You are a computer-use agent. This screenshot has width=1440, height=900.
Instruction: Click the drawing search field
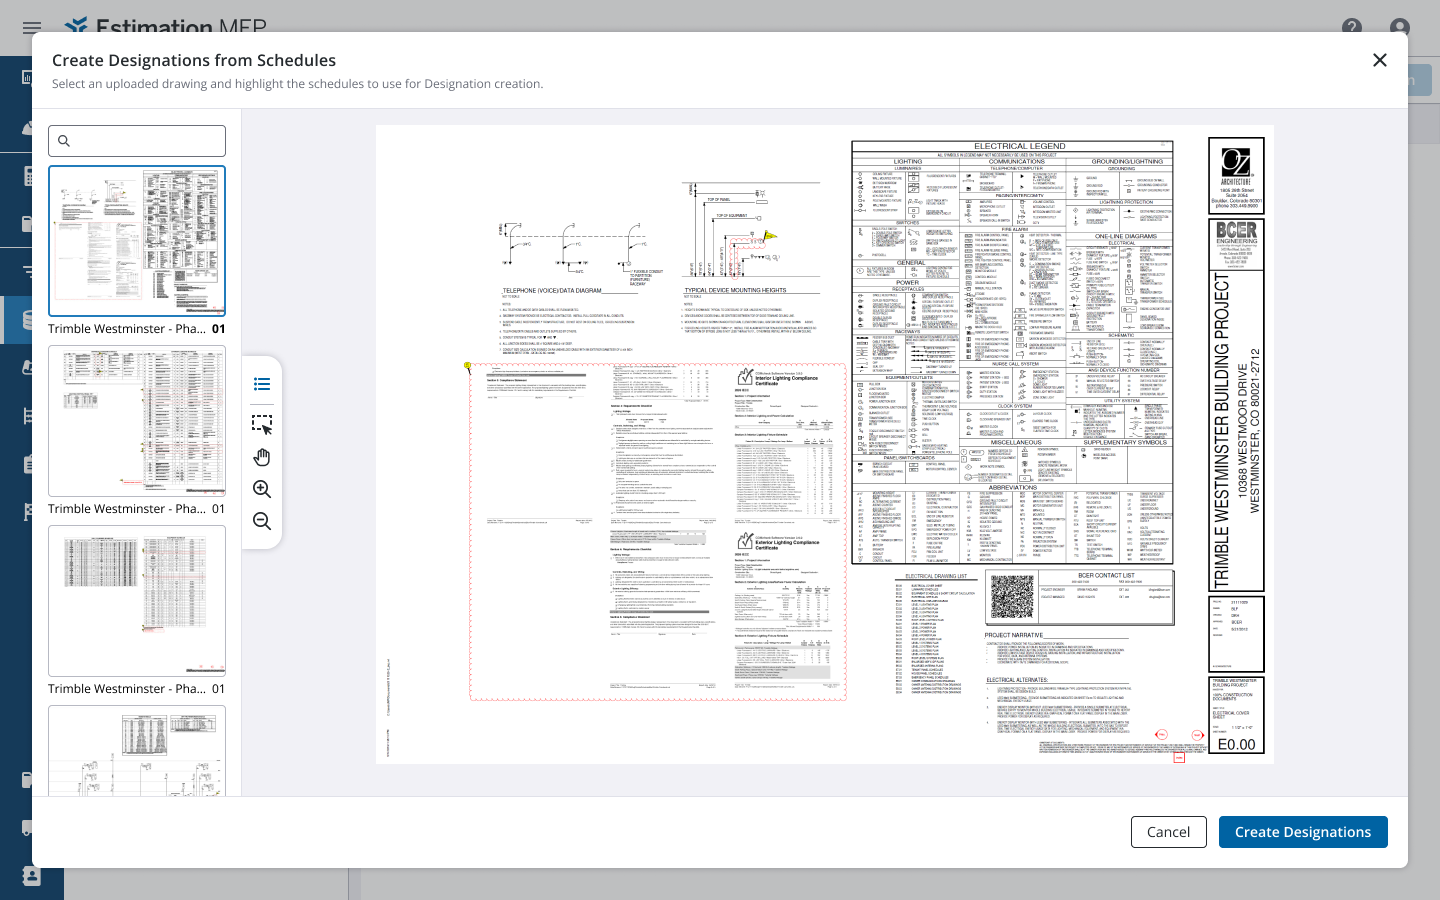pyautogui.click(x=137, y=141)
